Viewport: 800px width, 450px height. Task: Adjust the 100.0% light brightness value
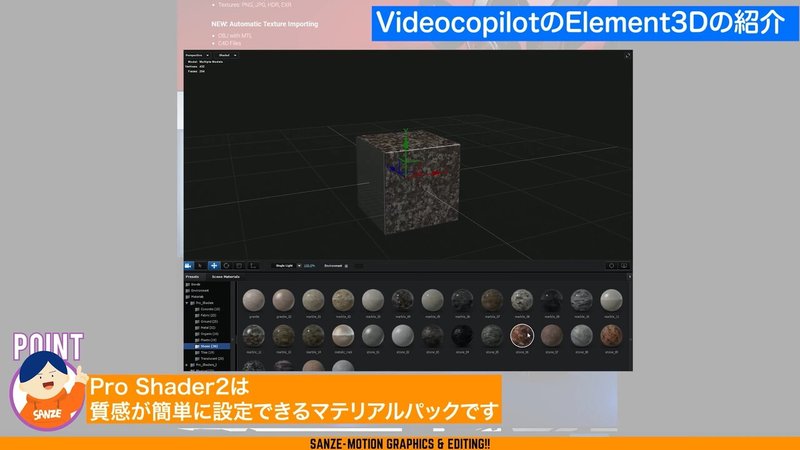tap(309, 266)
